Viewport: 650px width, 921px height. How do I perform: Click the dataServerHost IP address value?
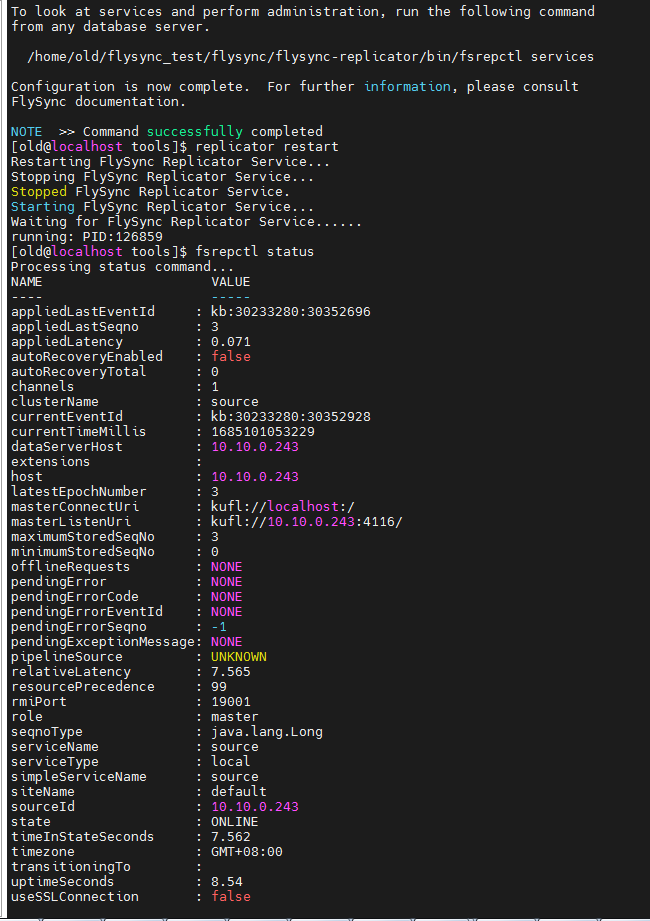(254, 447)
